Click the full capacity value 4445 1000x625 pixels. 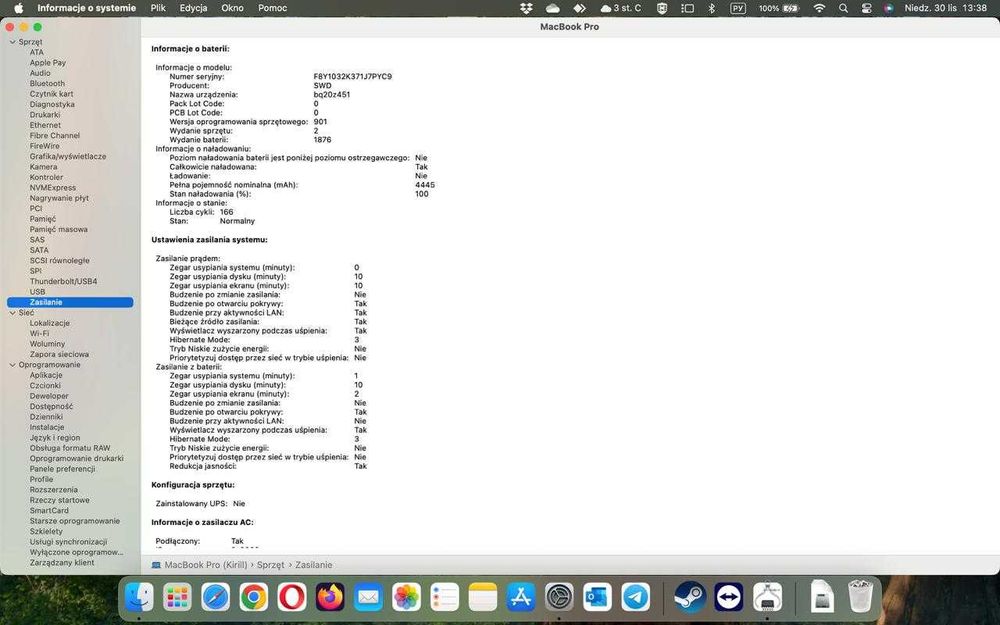425,185
